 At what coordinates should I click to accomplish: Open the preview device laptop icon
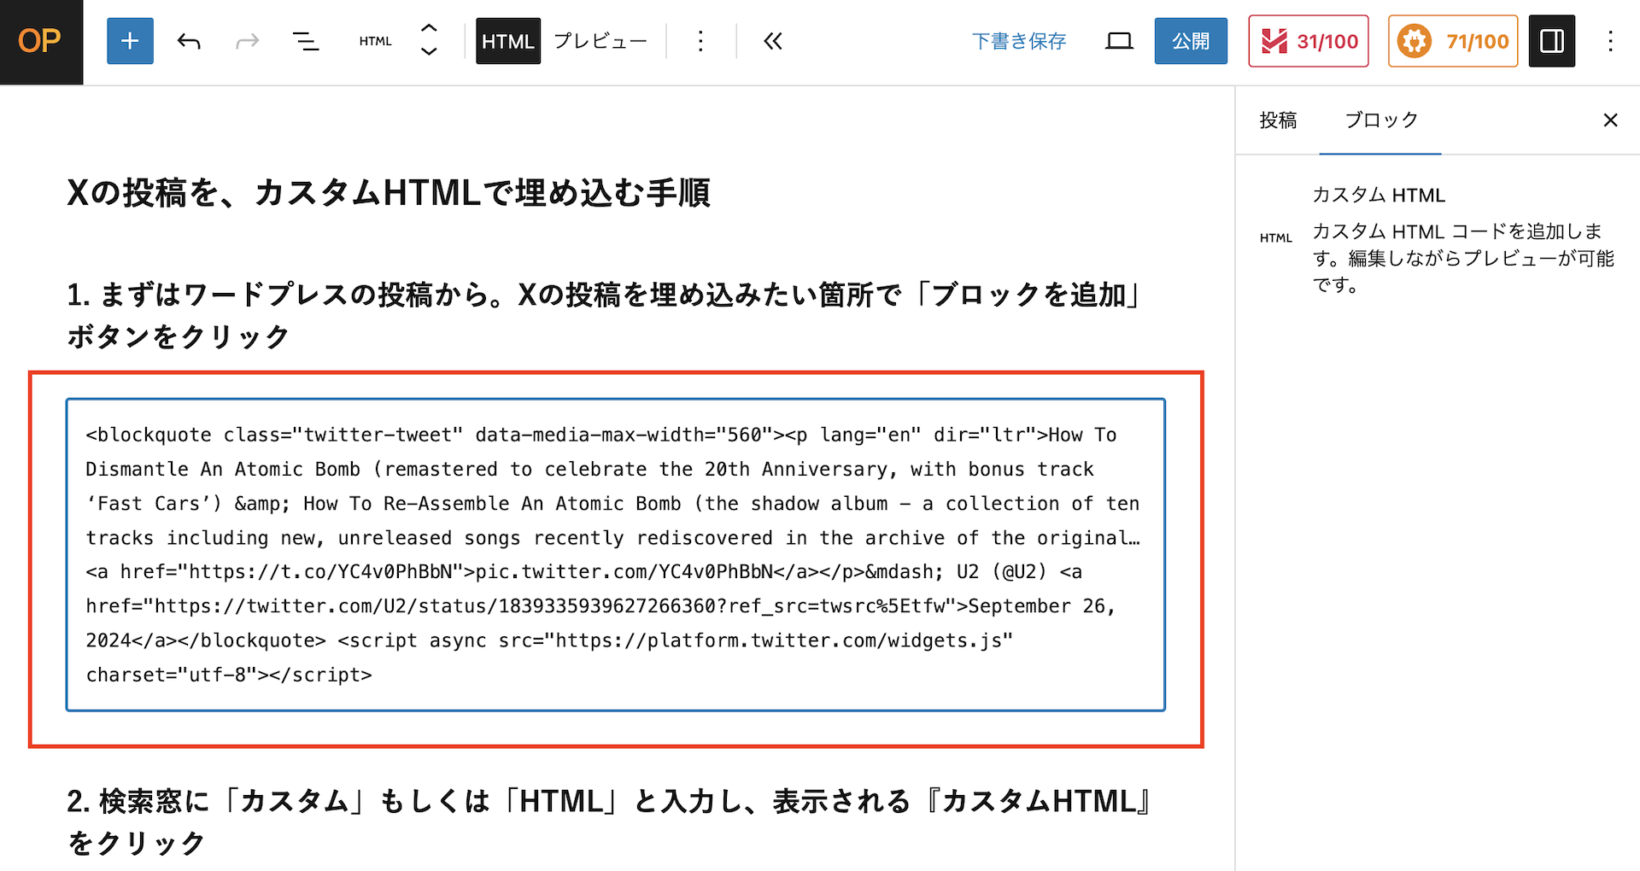point(1119,41)
